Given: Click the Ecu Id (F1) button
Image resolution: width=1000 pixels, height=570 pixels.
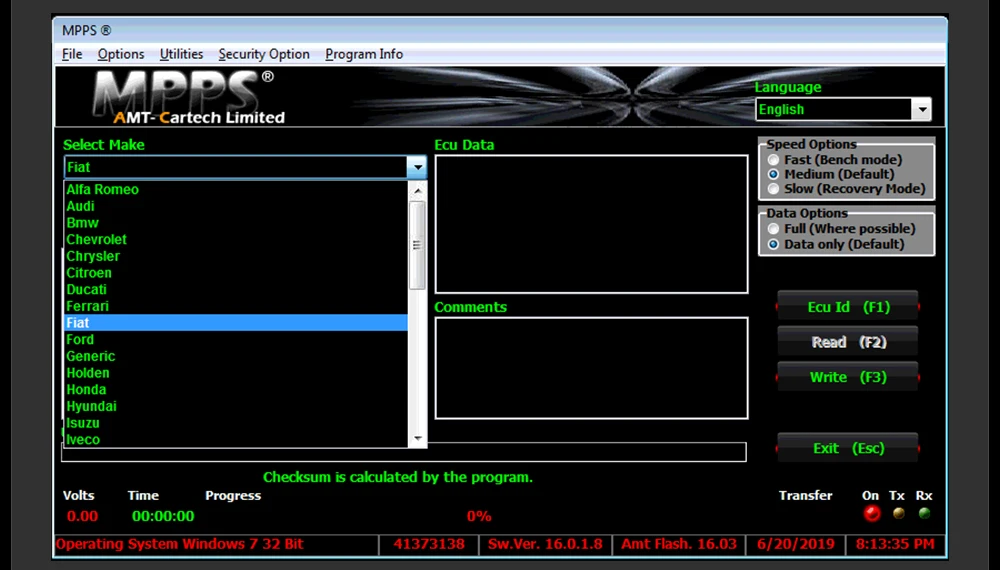Looking at the screenshot, I should coord(848,307).
